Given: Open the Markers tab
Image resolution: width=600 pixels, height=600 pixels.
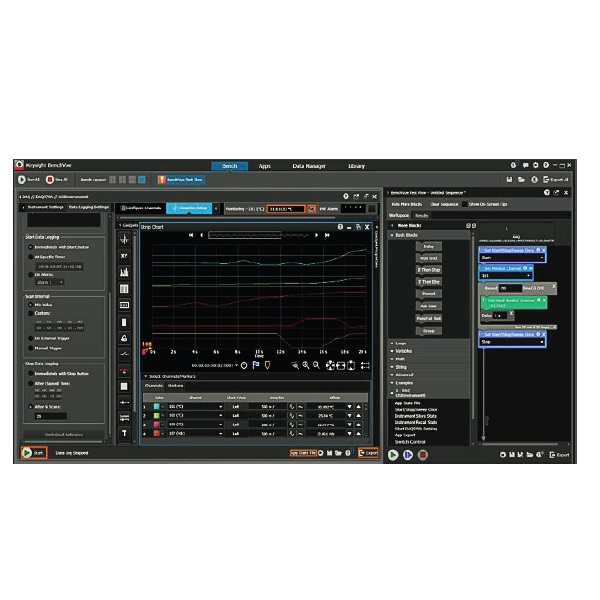Looking at the screenshot, I should (x=176, y=384).
